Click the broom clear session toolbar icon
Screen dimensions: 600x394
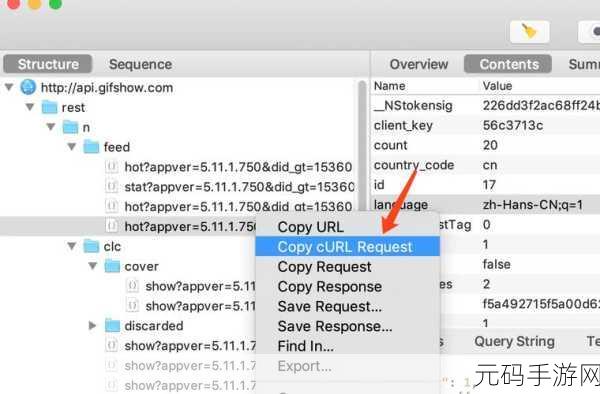[530, 32]
